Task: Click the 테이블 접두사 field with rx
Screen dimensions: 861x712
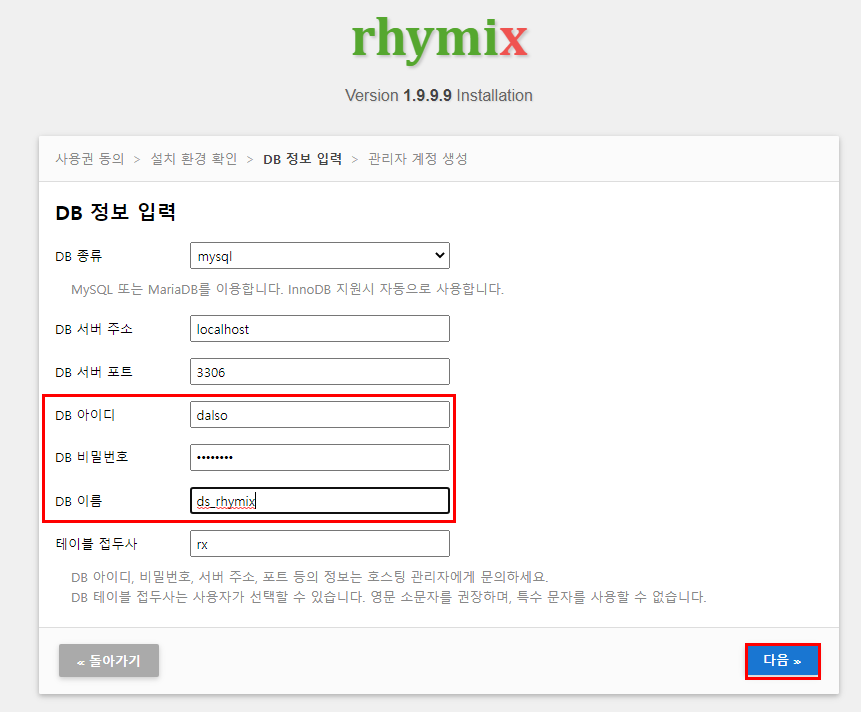Action: pos(320,543)
